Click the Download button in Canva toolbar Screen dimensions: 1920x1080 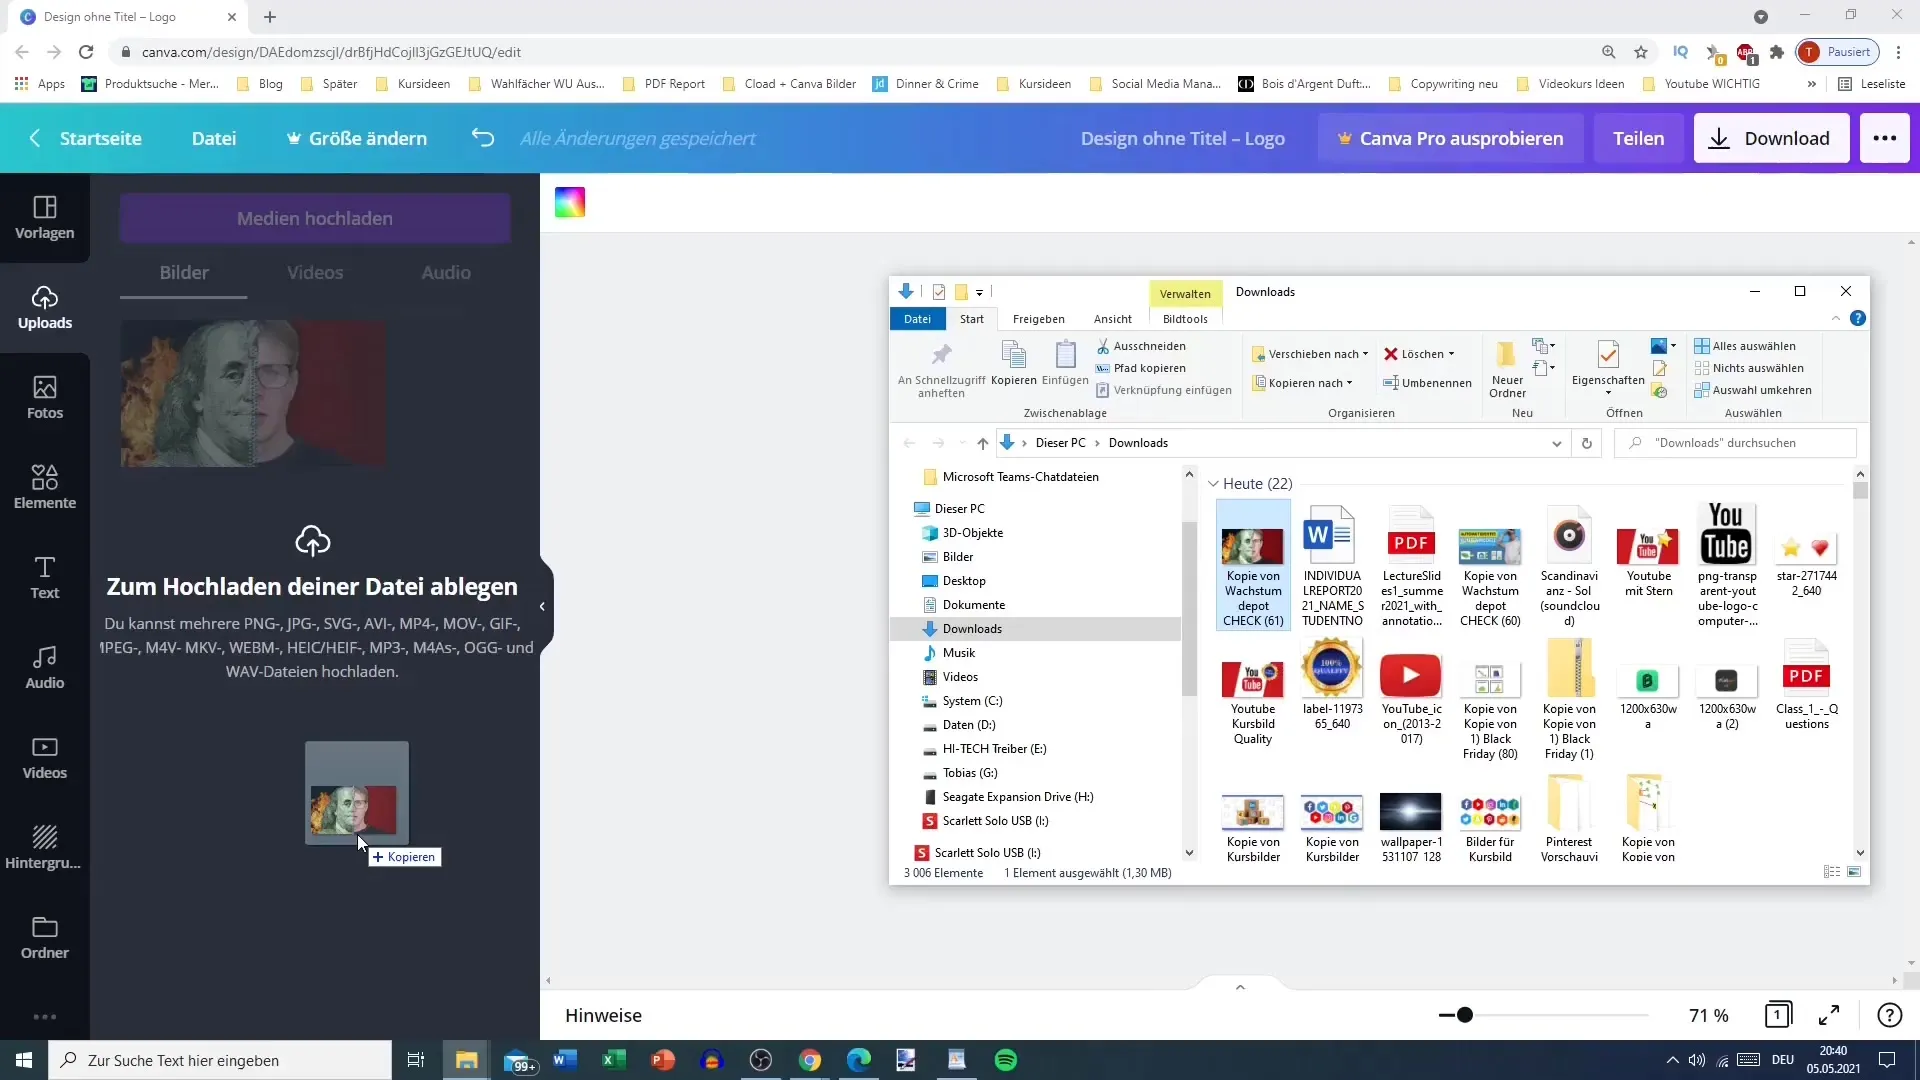1770,137
